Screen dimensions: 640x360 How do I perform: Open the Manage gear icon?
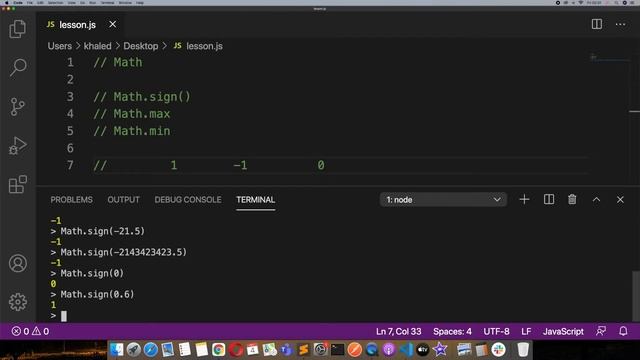point(18,302)
